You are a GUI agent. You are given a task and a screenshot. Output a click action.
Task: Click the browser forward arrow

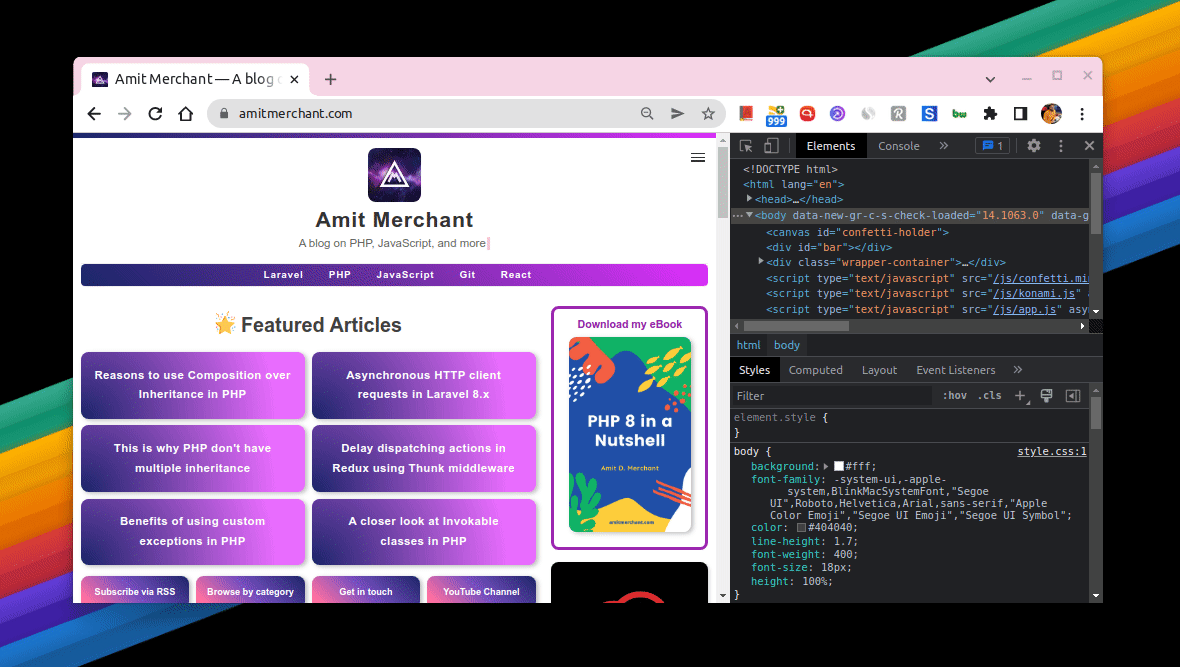125,114
